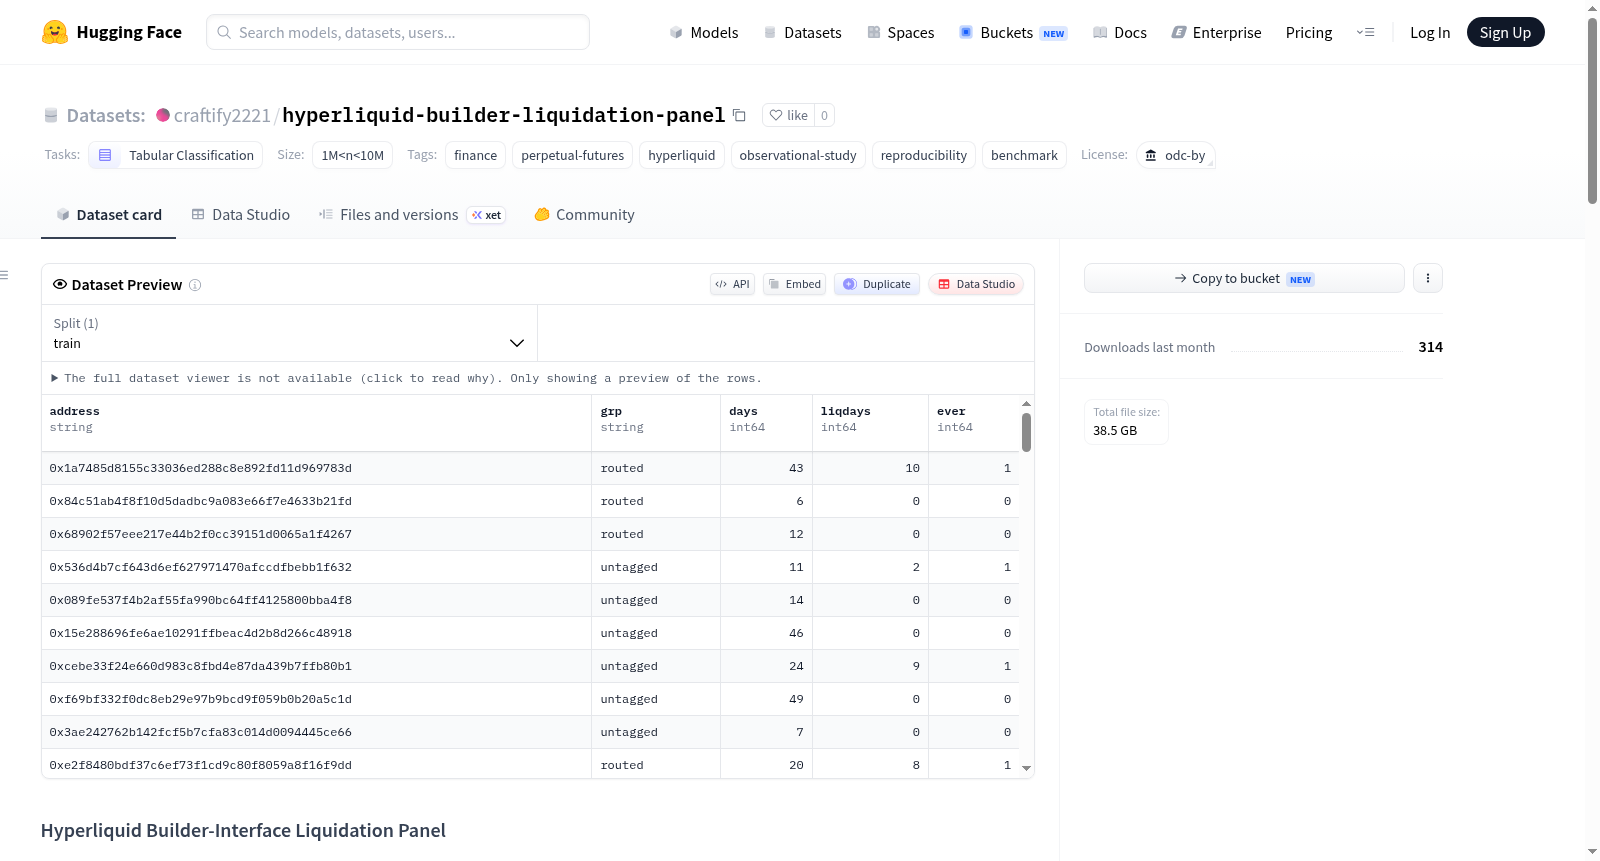Click the liqdays column header
The height and width of the screenshot is (861, 1600).
click(870, 423)
